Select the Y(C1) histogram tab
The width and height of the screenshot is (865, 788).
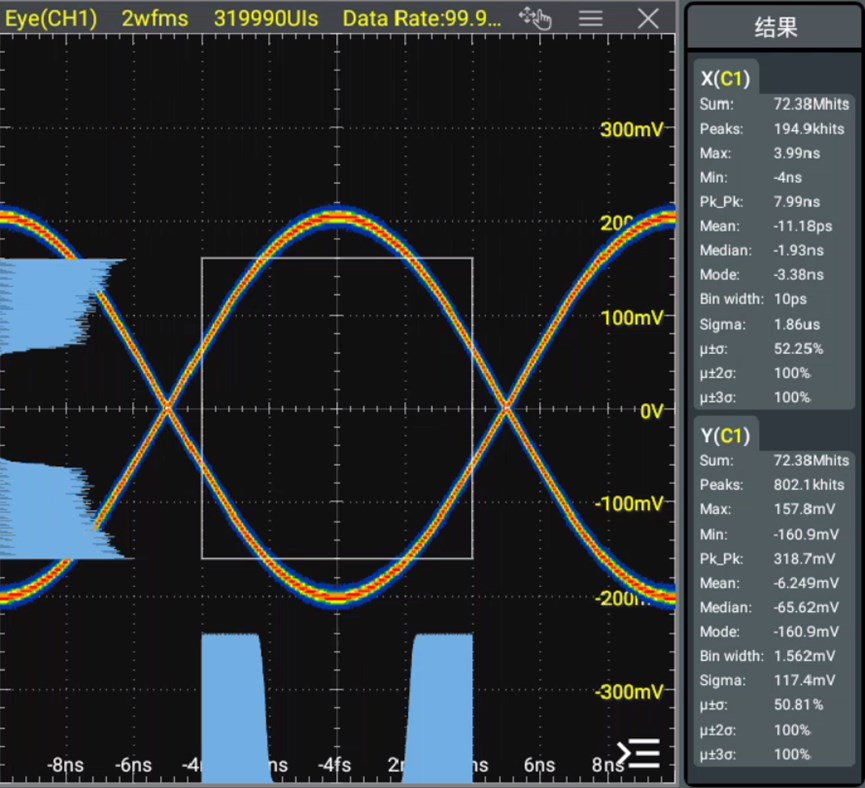725,435
